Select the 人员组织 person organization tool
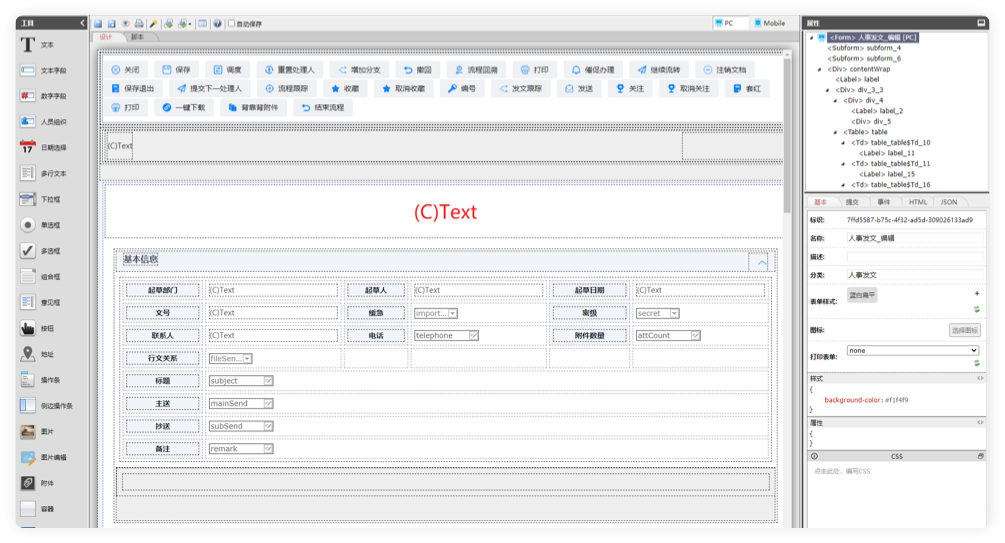 point(44,122)
